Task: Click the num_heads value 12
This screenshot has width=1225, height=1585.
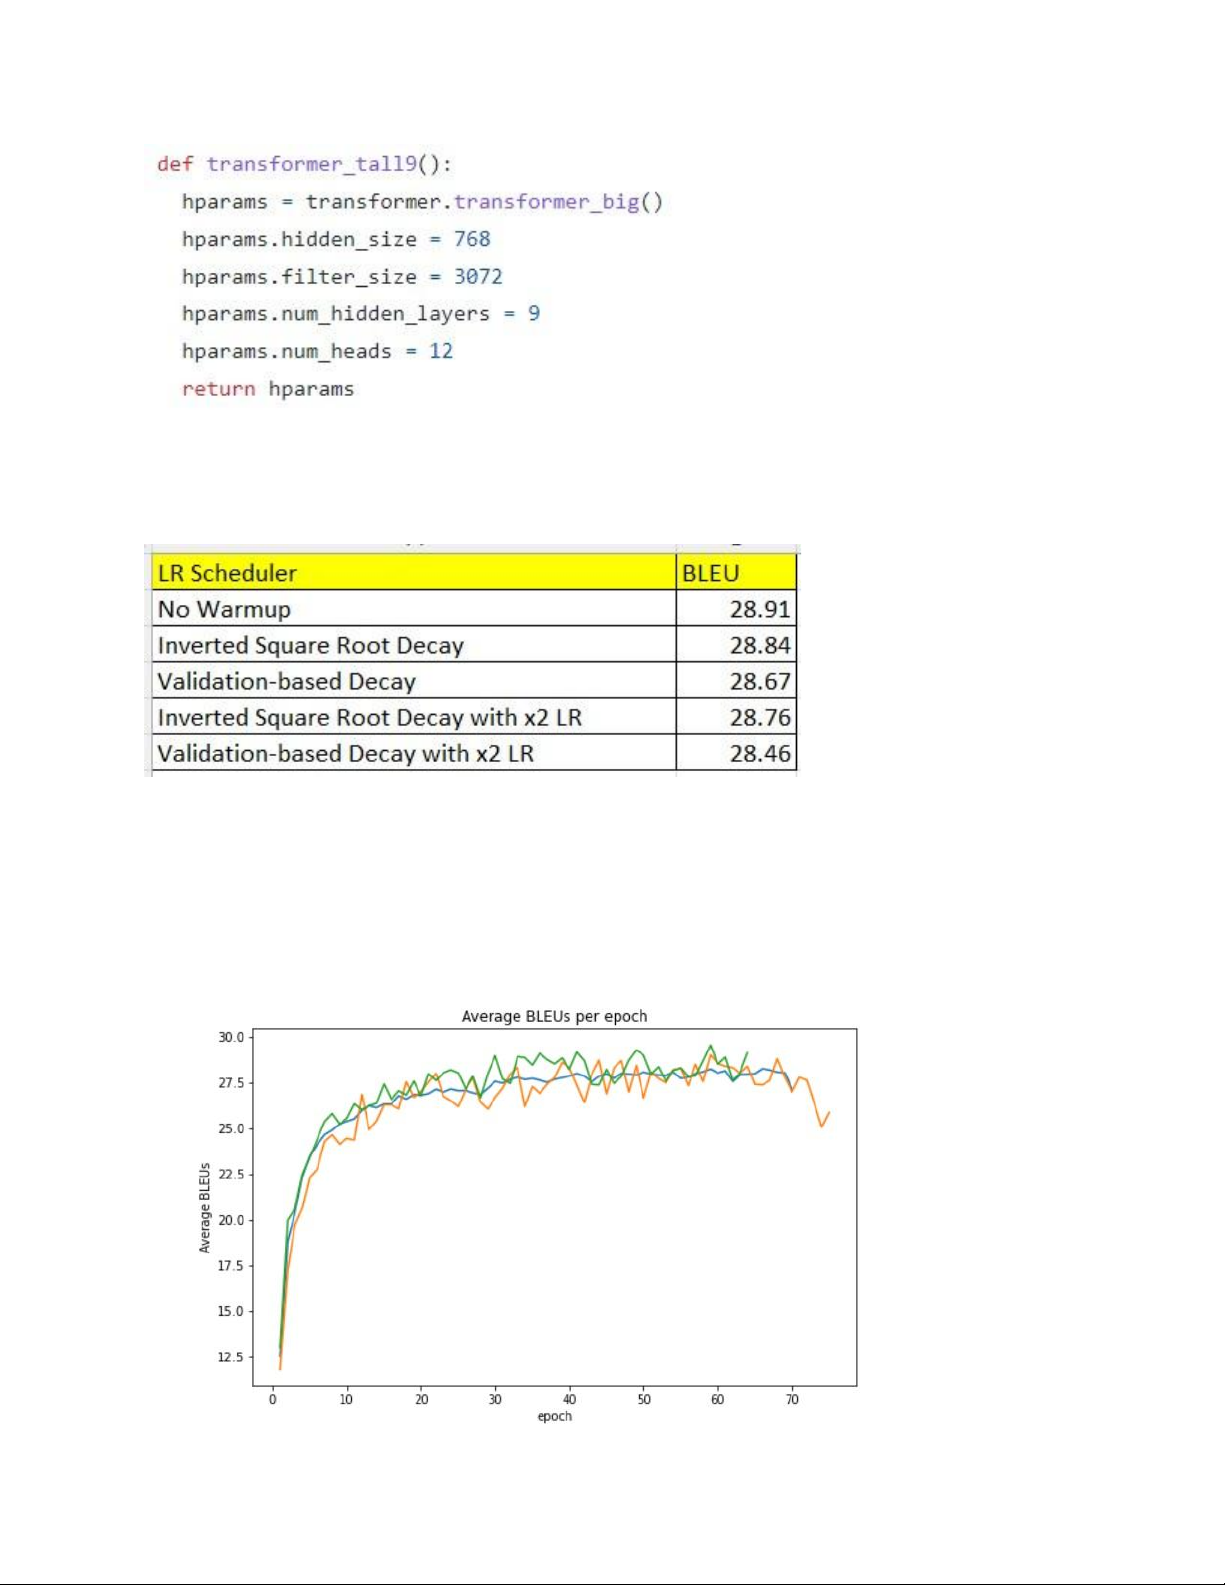Action: [441, 351]
